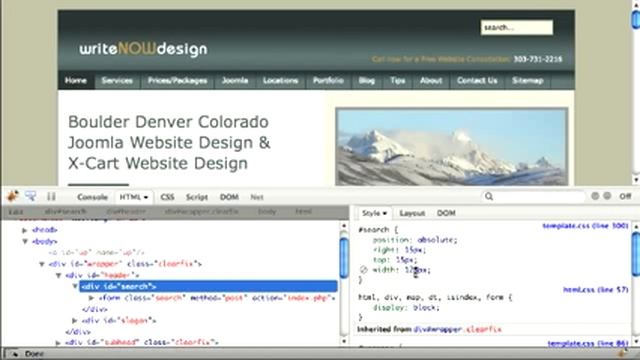
Task: Click the Edit button in HTML panel
Action: pyautogui.click(x=16, y=212)
